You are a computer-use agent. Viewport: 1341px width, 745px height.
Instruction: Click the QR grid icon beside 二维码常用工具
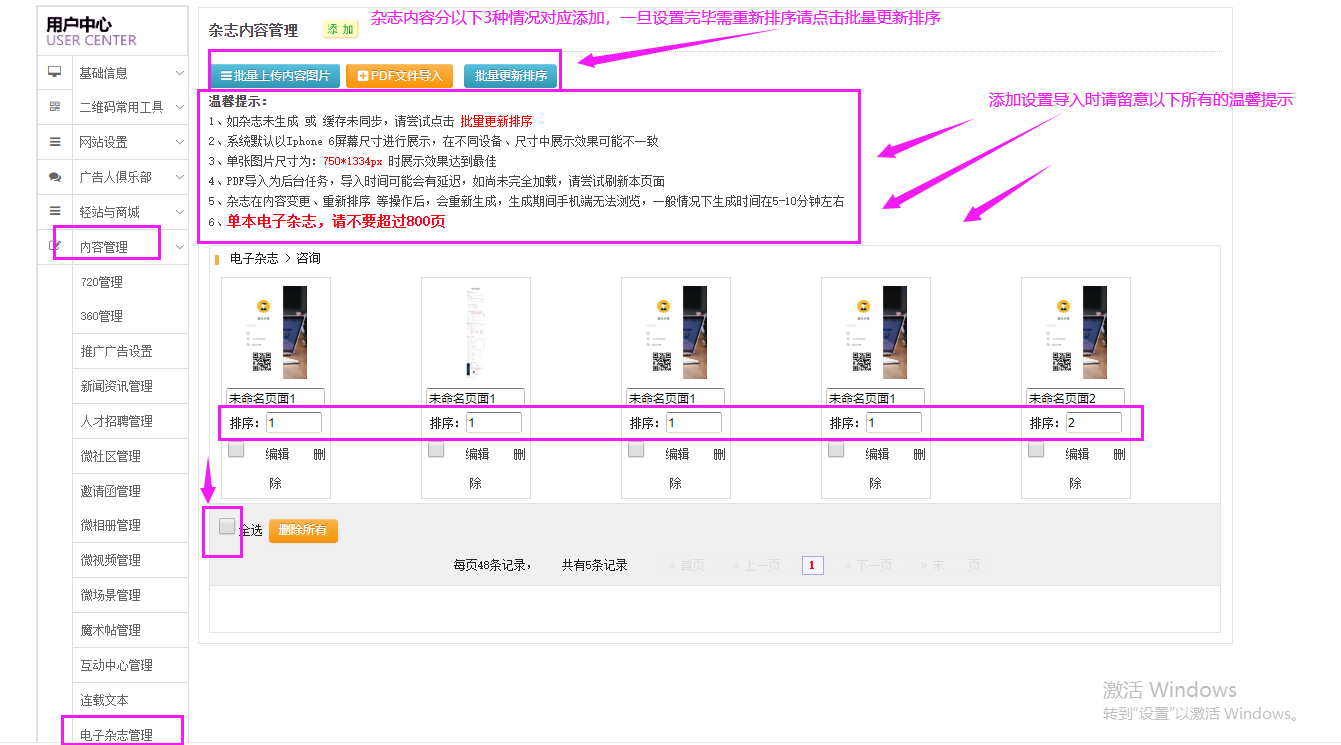55,107
